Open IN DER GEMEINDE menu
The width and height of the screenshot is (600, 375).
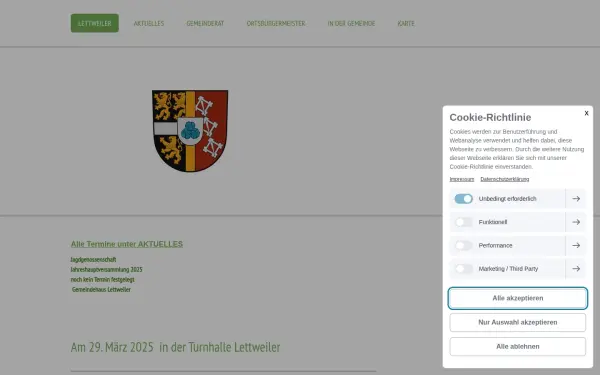pos(351,23)
